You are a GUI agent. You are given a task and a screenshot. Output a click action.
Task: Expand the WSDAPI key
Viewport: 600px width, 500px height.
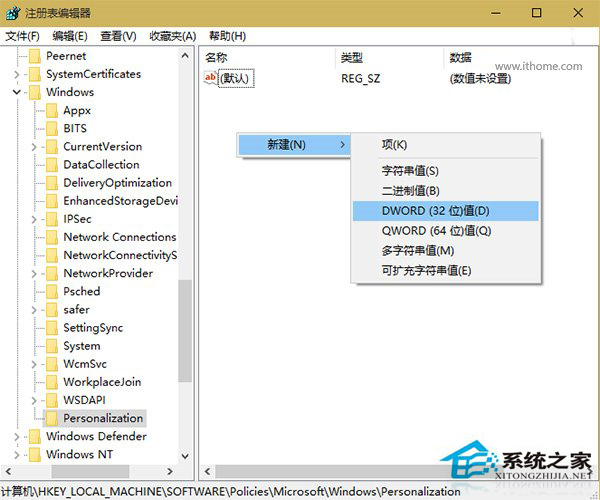[34, 400]
